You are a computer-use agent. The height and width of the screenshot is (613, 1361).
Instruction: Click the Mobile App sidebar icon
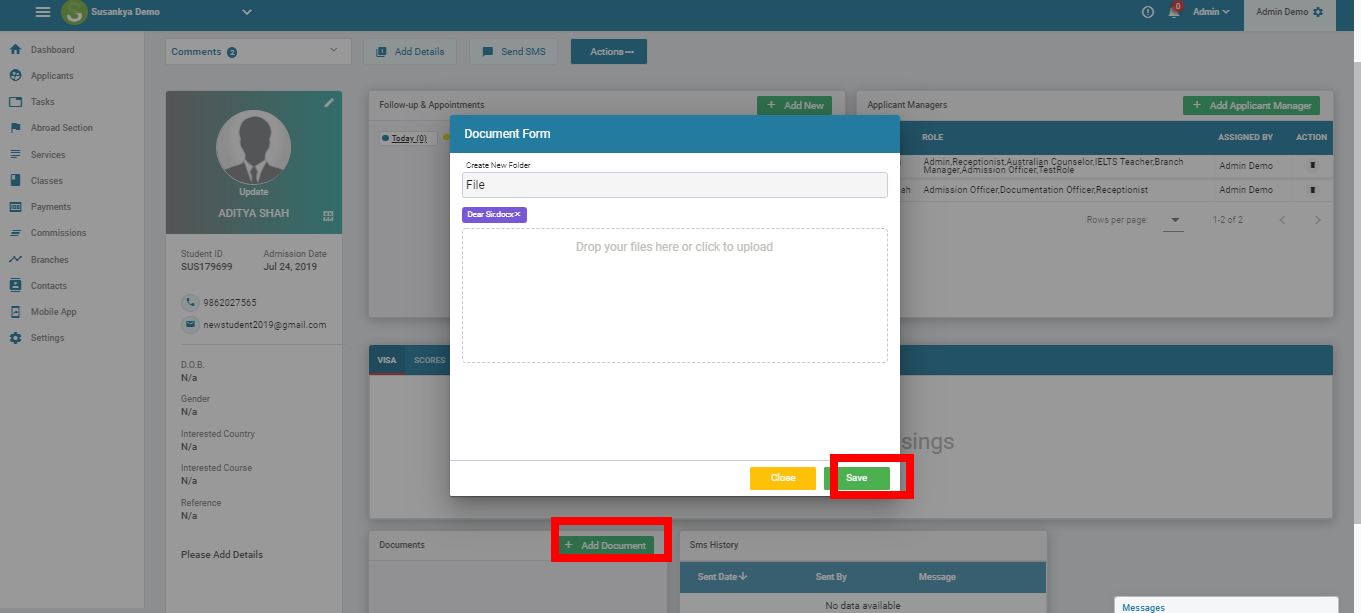15,311
